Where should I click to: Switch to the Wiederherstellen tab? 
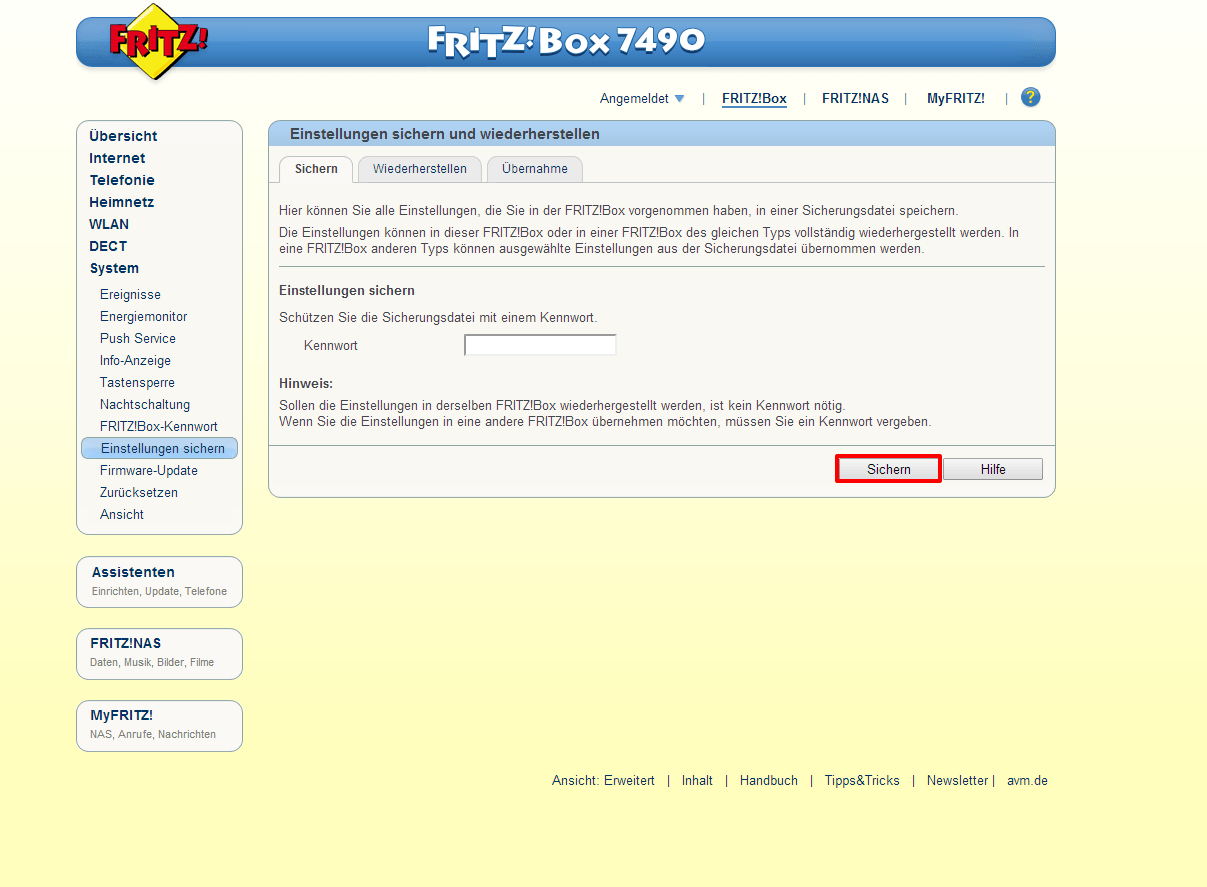pyautogui.click(x=420, y=169)
